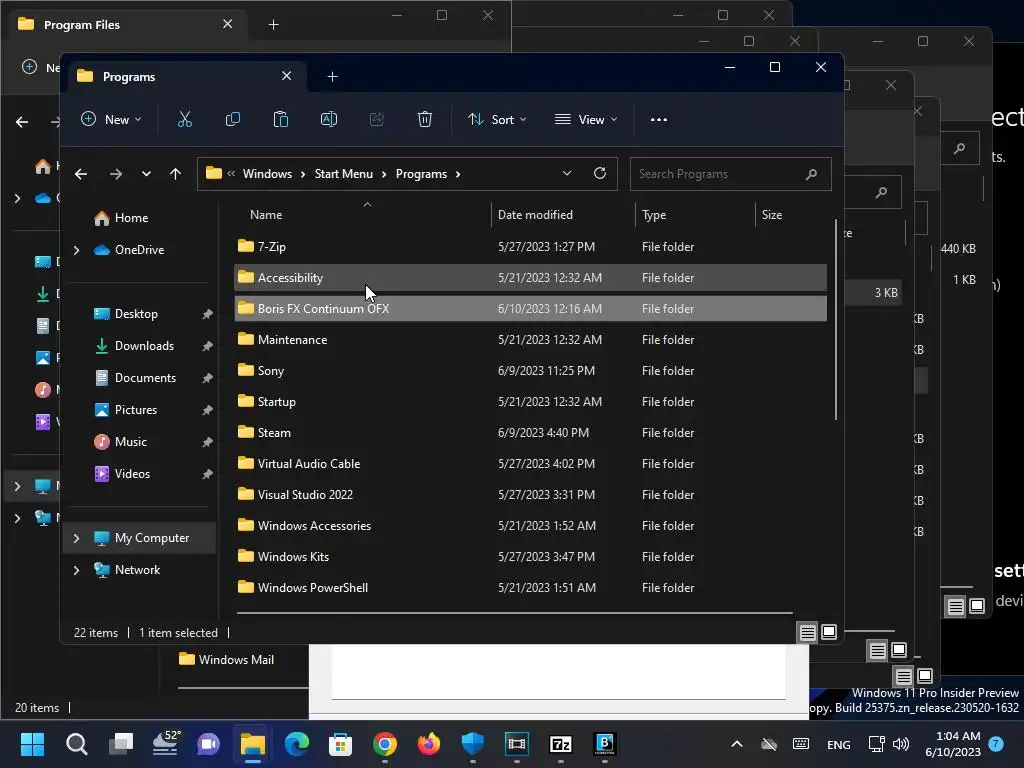This screenshot has height=768, width=1024.
Task: Click the Delete trash can icon
Action: tap(424, 120)
